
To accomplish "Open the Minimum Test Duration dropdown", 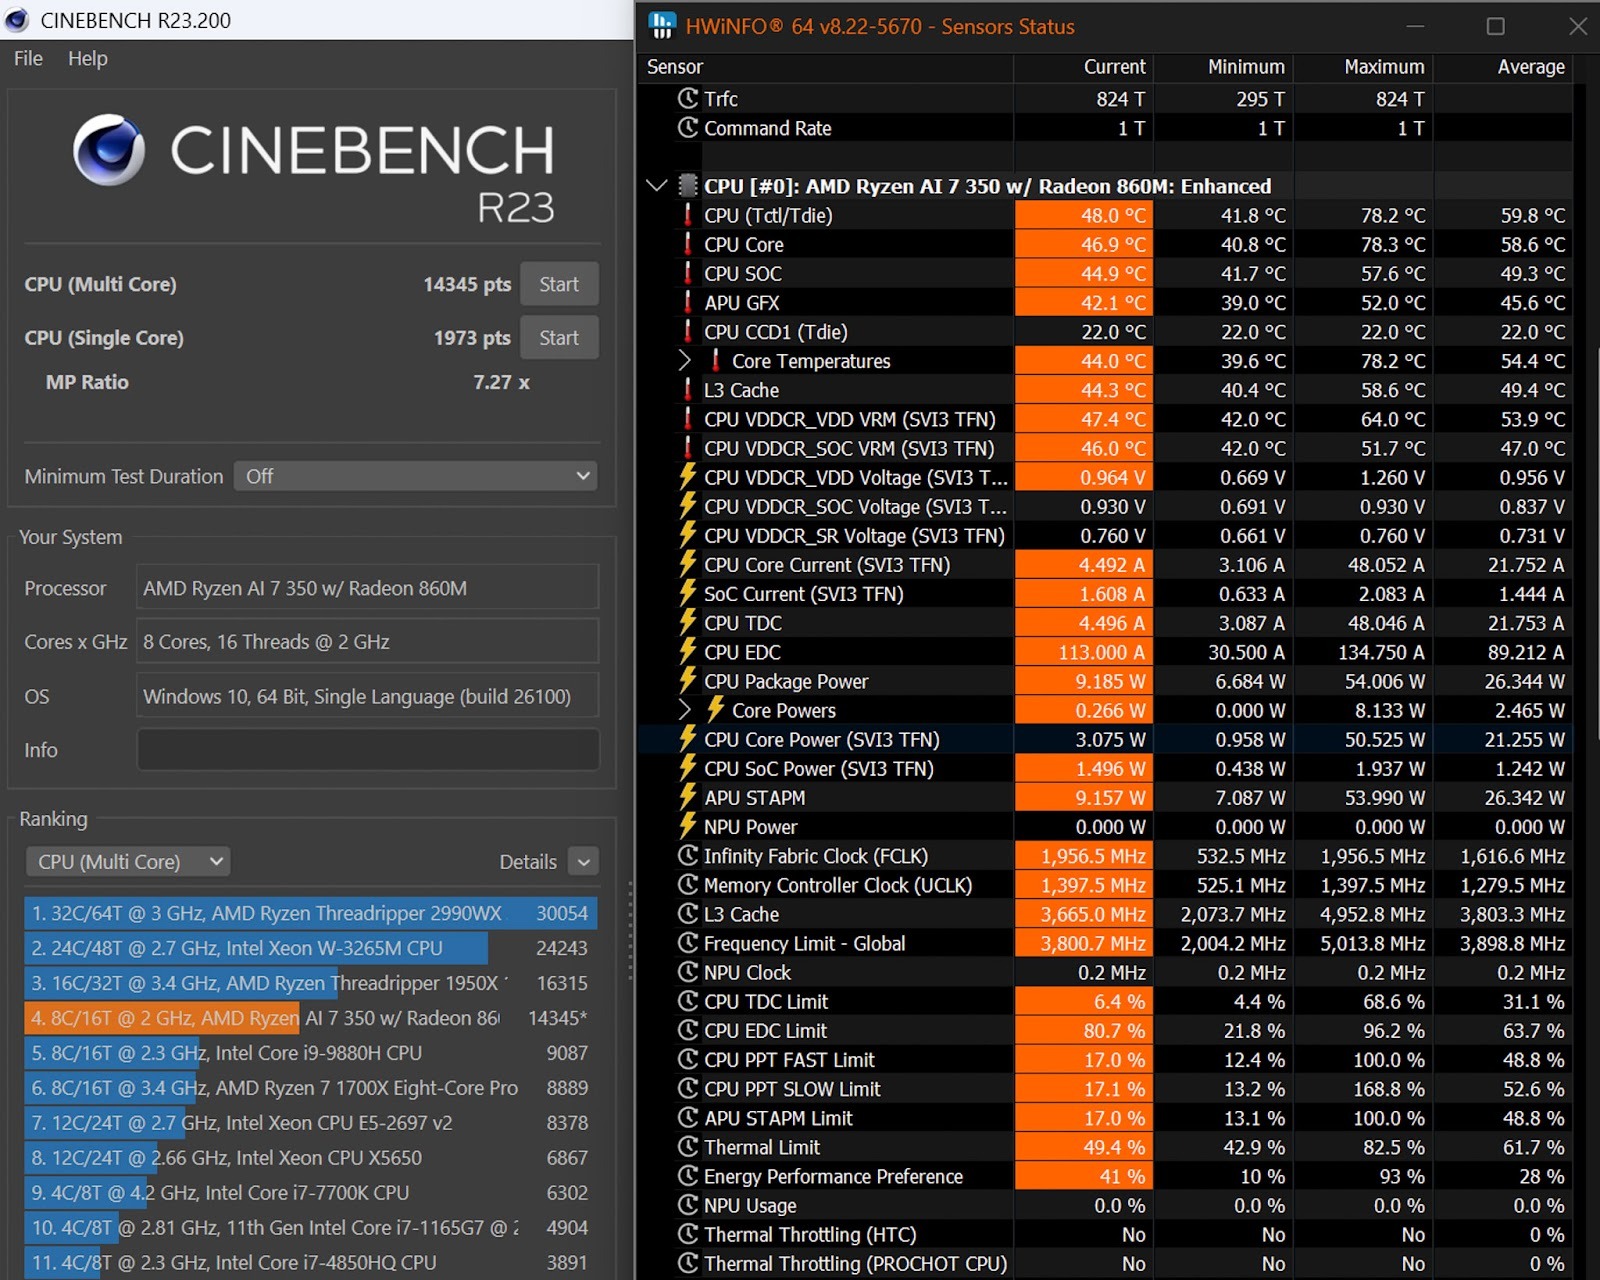I will 415,476.
